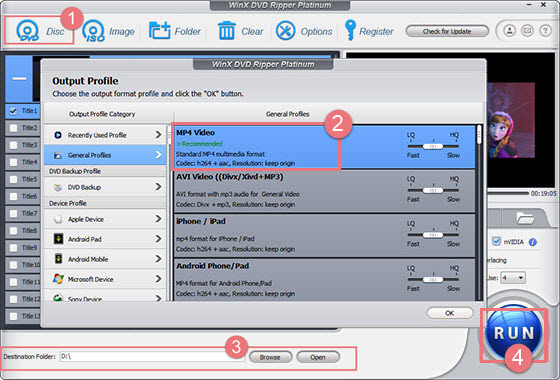Viewport: 560px width, 380px height.
Task: Click the Check for Update button
Action: click(447, 31)
